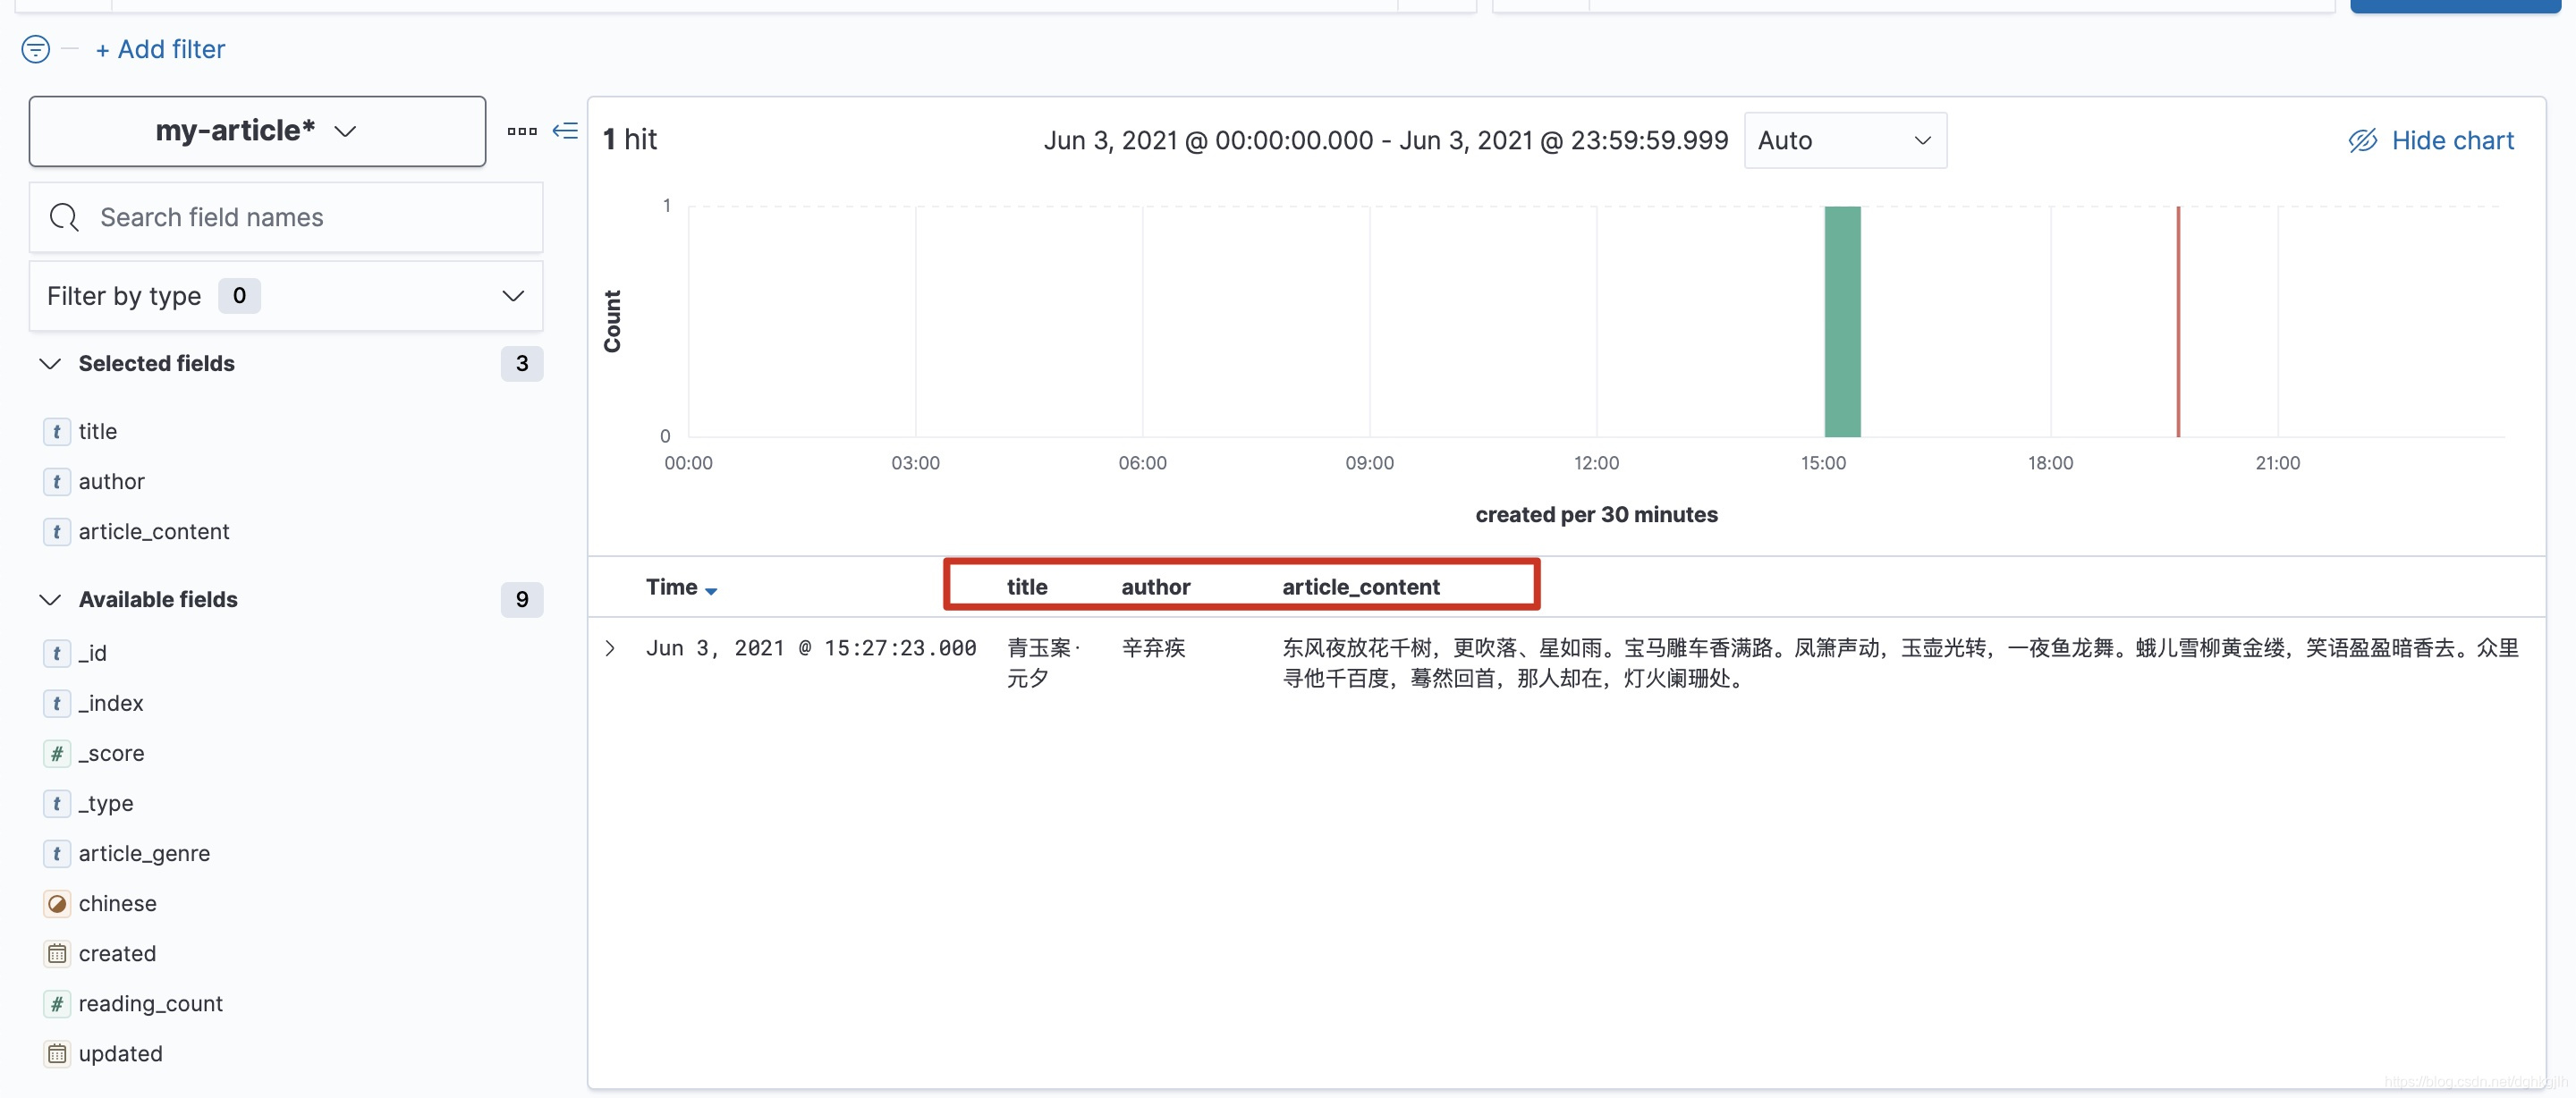Open the my-article* index pattern dropdown
This screenshot has height=1098, width=2576.
tap(257, 131)
